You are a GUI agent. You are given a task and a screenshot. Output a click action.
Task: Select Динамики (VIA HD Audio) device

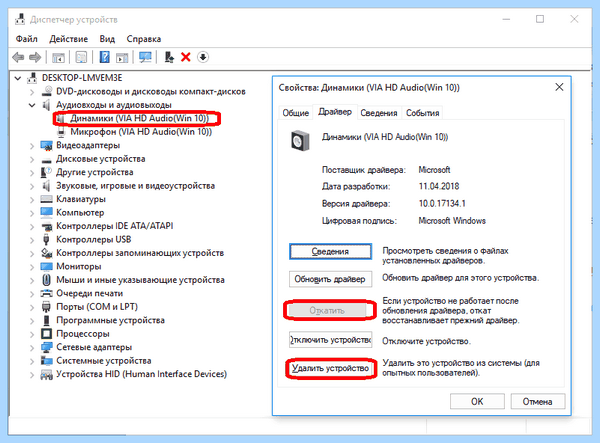[x=139, y=119]
